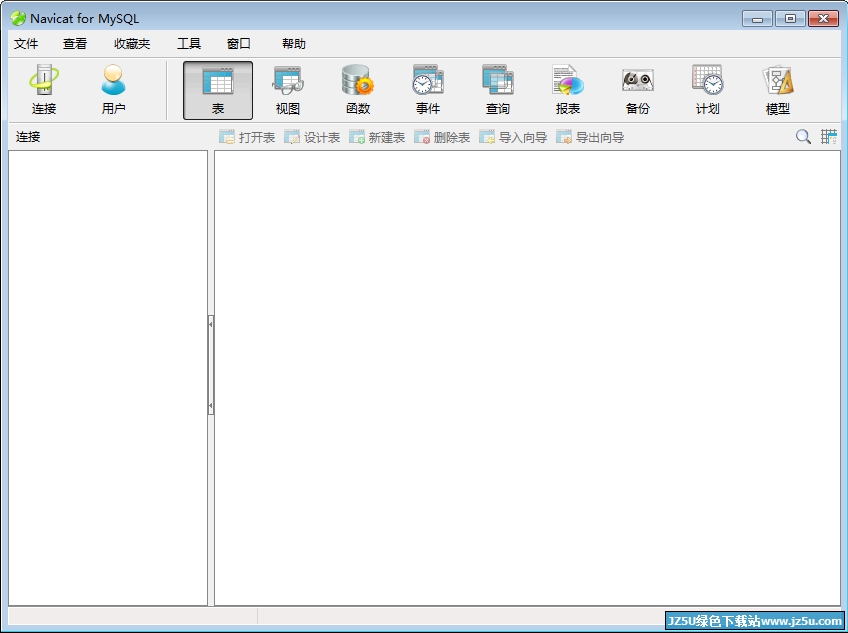The height and width of the screenshot is (633, 848).
Task: Click the Navicat app icon in the title bar
Action: coord(18,18)
